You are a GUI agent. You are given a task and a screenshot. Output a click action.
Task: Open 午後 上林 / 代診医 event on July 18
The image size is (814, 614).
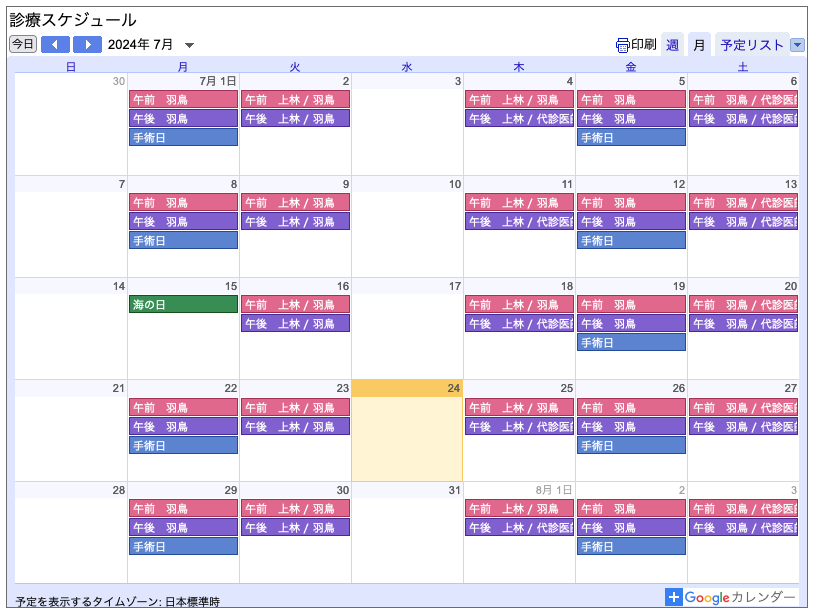coord(519,323)
